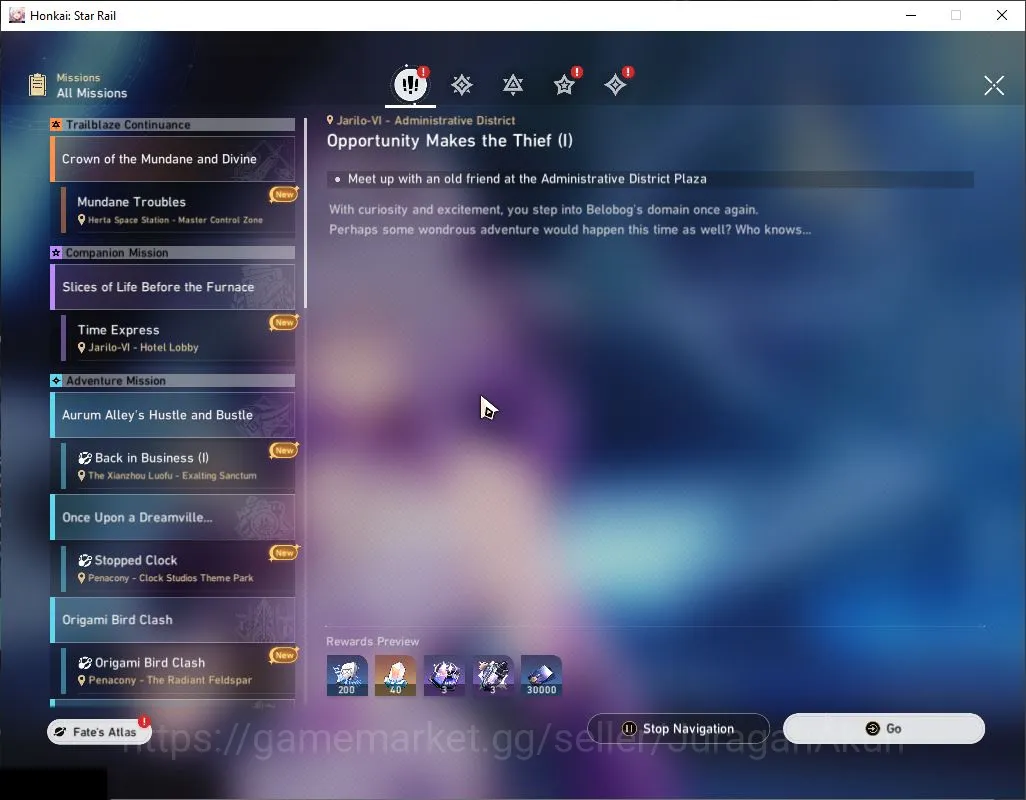This screenshot has width=1026, height=800.
Task: Open Origami Bird Clash at The Radiant Feldspar
Action: 179,670
